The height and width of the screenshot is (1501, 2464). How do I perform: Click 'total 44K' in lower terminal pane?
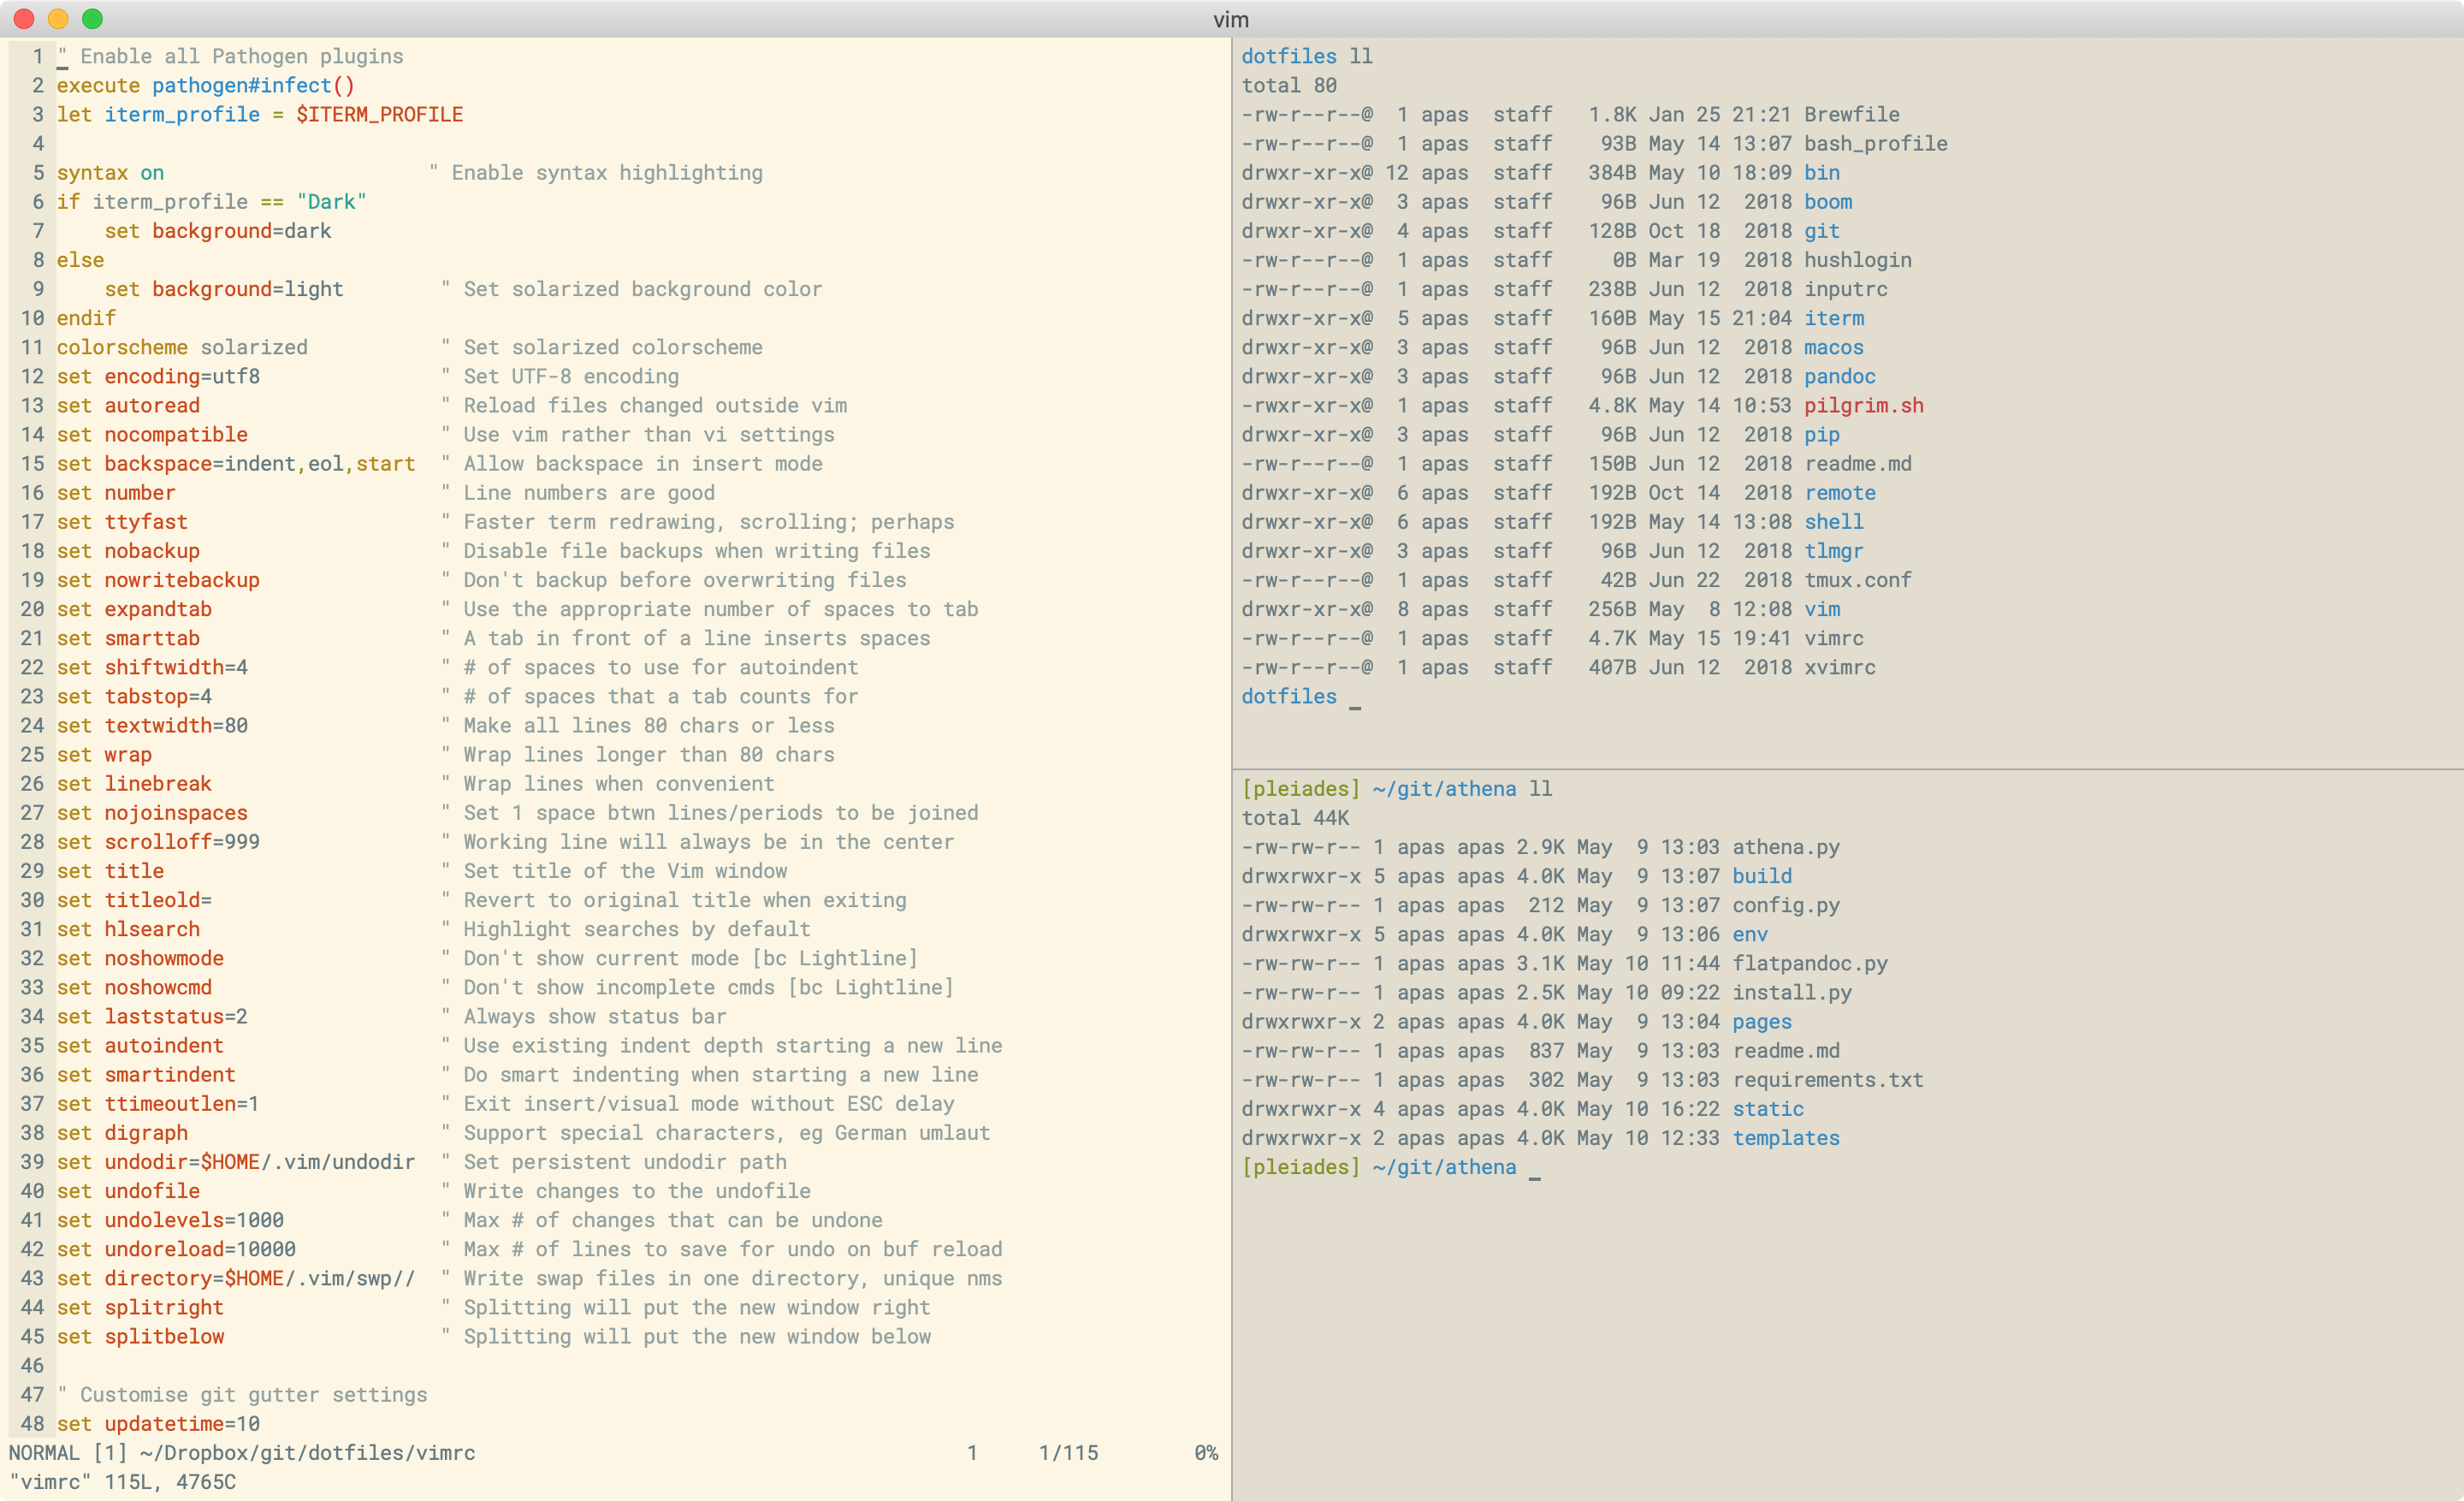[1294, 818]
